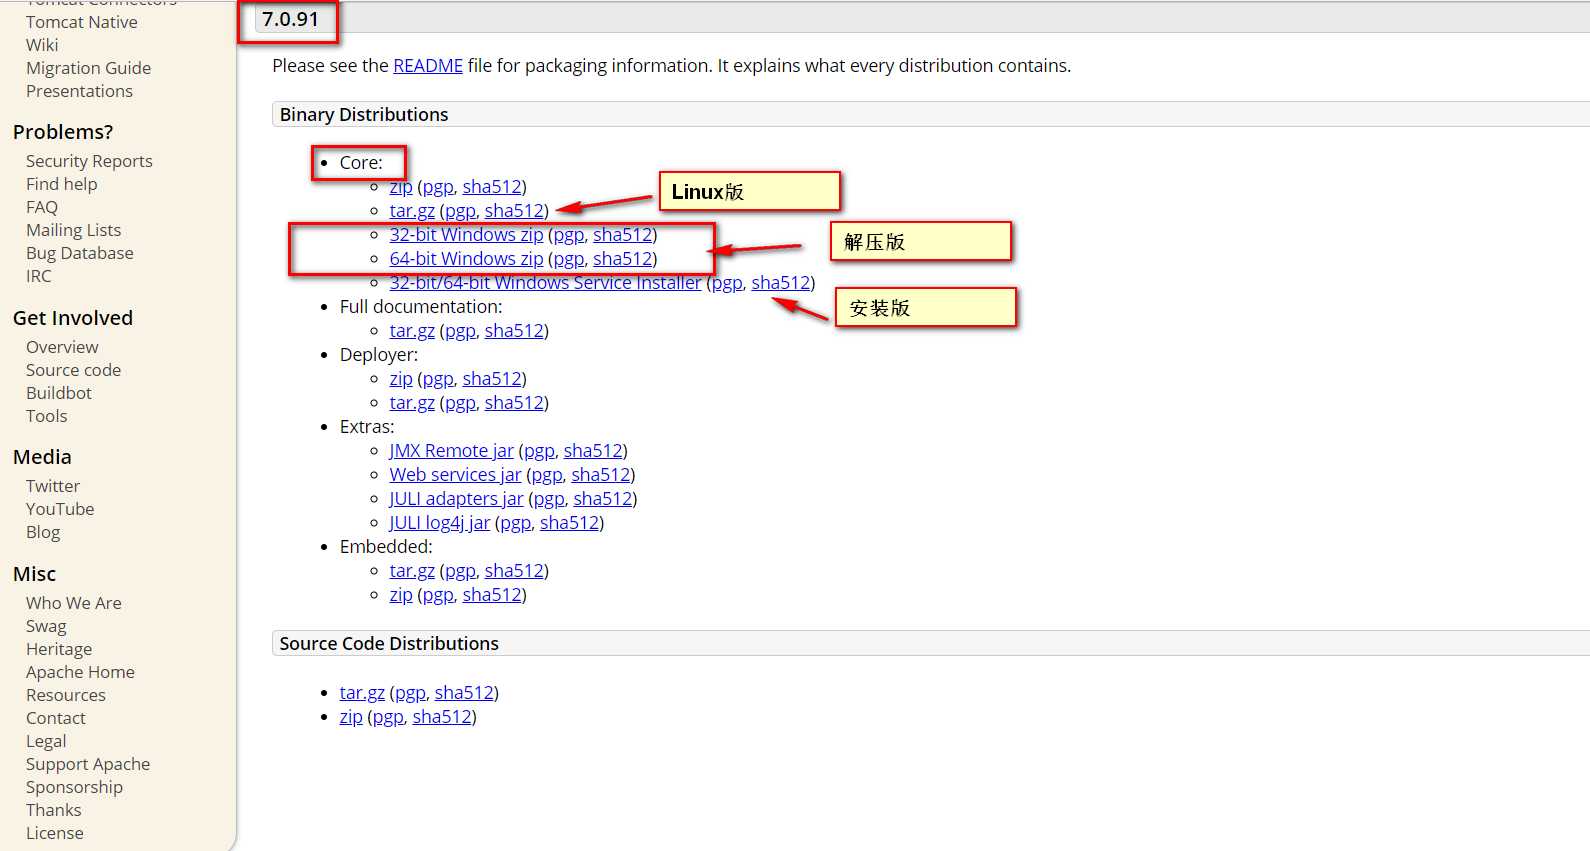Open the Source code sidebar link
The image size is (1590, 851).
pos(73,370)
